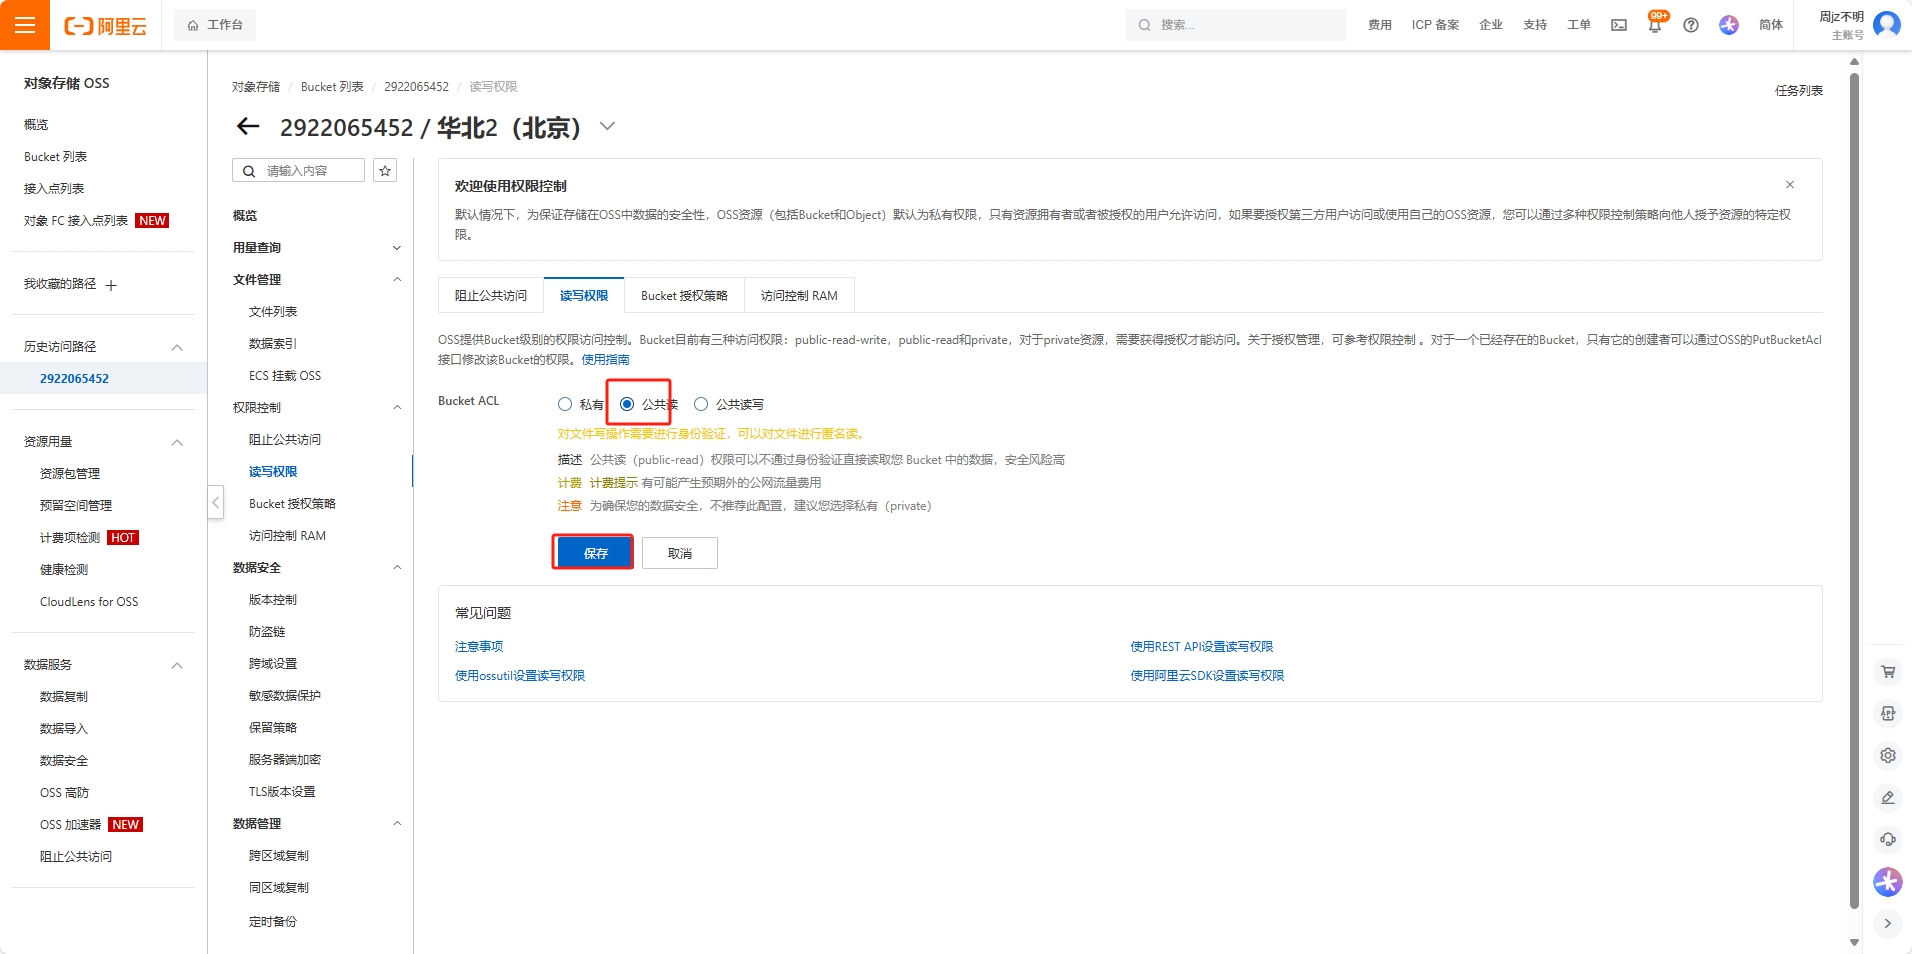The width and height of the screenshot is (1912, 954).
Task: Switch to the 阻止公共访问 tab
Action: [x=491, y=296]
